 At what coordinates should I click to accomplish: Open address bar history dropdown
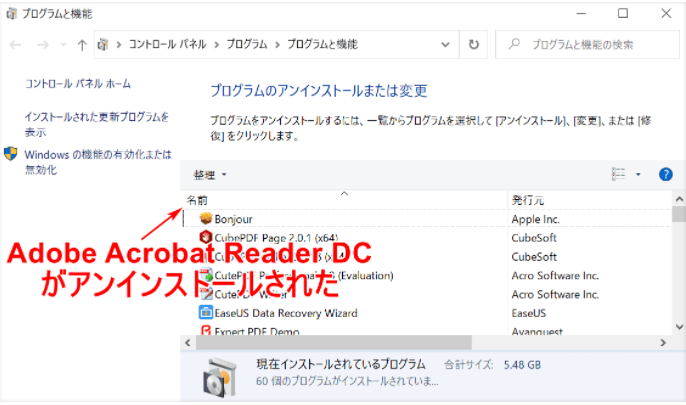[447, 45]
